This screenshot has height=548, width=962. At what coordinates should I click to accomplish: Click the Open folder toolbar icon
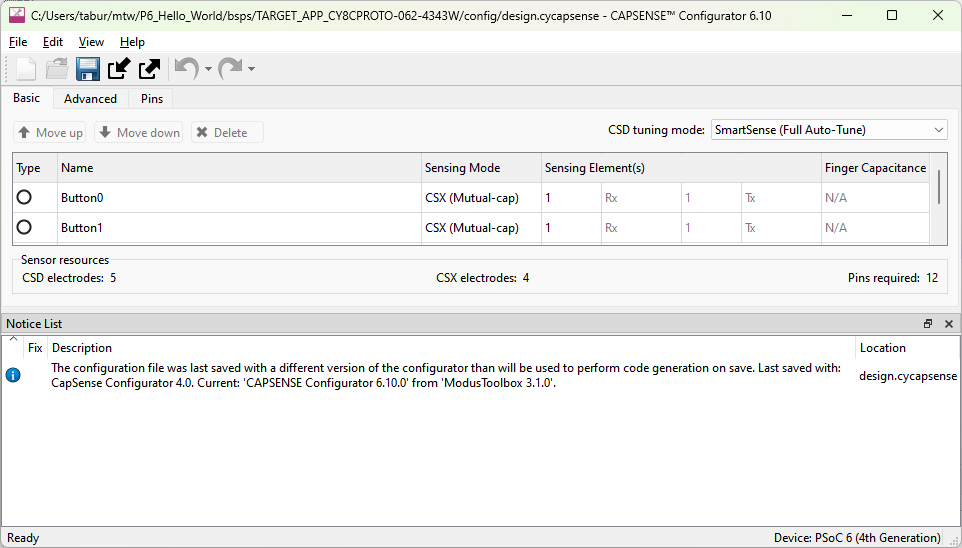click(57, 69)
